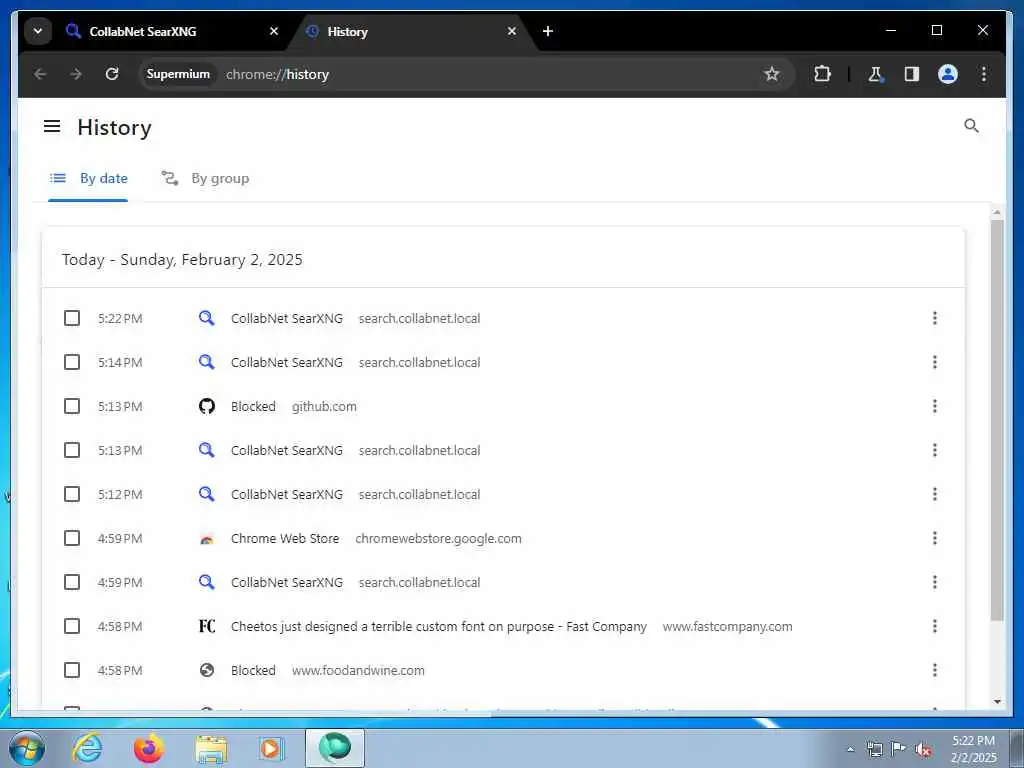Screen dimensions: 1024x768
Task: Toggle the side panel icon
Action: point(912,74)
